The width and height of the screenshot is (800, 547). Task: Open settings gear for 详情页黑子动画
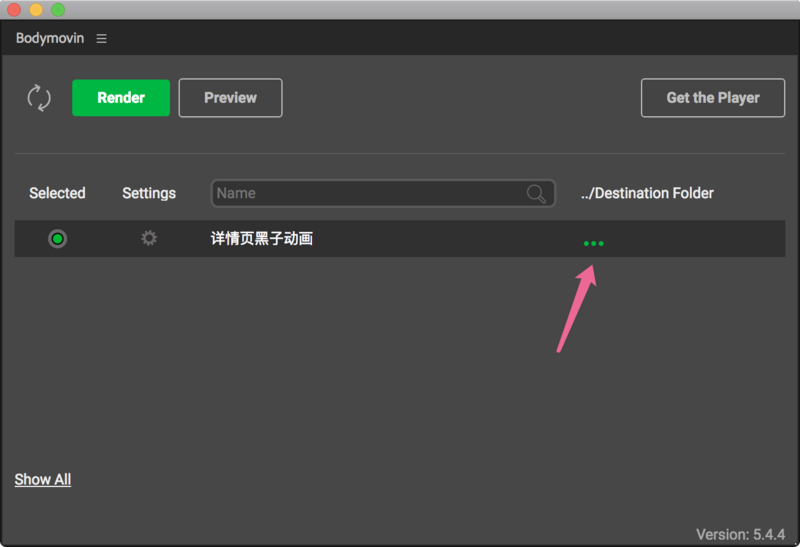coord(149,238)
